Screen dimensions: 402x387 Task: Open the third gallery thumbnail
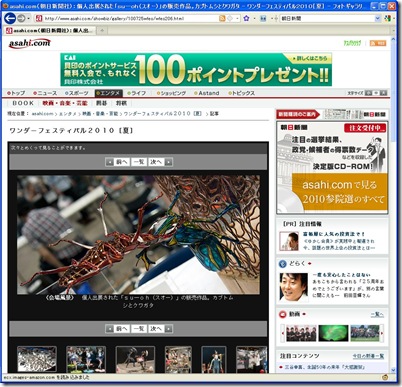135,359
